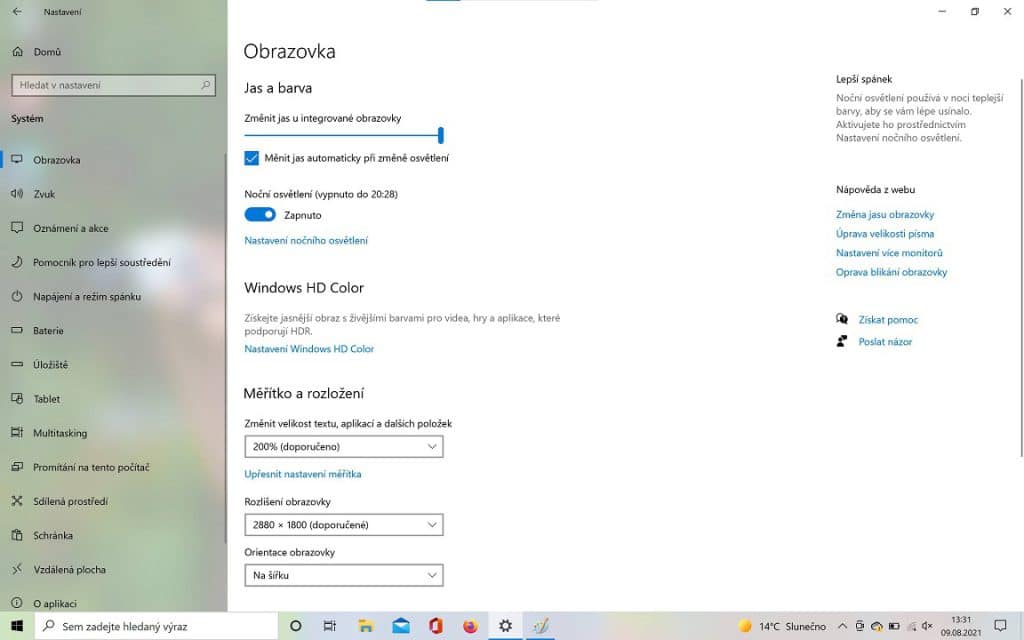This screenshot has width=1024, height=640.
Task: Open Oprava blikání obrazovky help link
Action: (891, 272)
